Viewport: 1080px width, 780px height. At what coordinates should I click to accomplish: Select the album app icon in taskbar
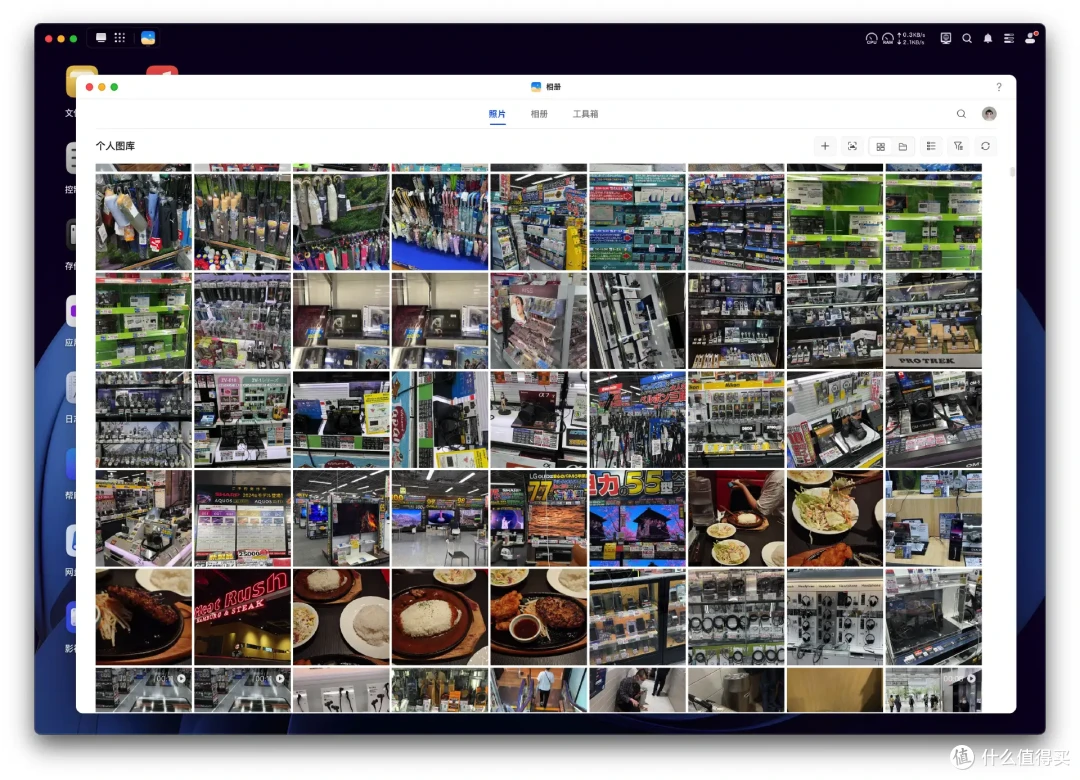coord(148,38)
